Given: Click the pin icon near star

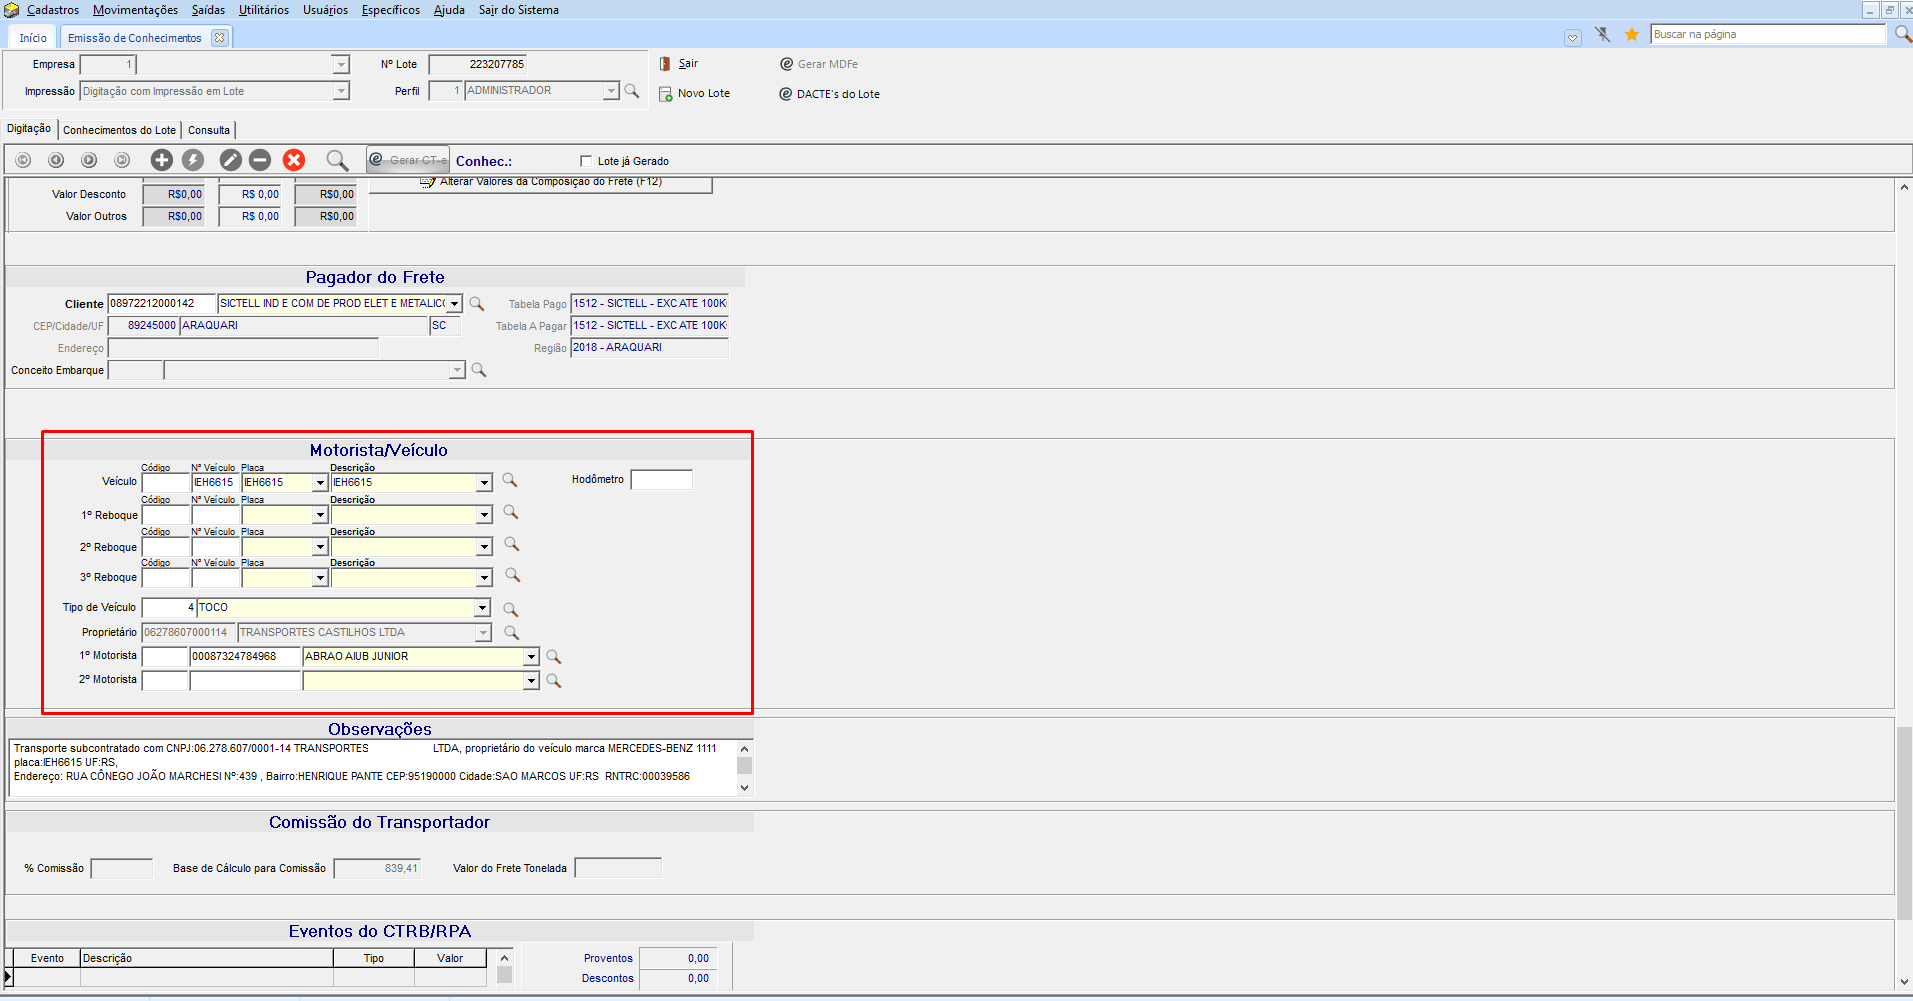Looking at the screenshot, I should tap(1603, 35).
